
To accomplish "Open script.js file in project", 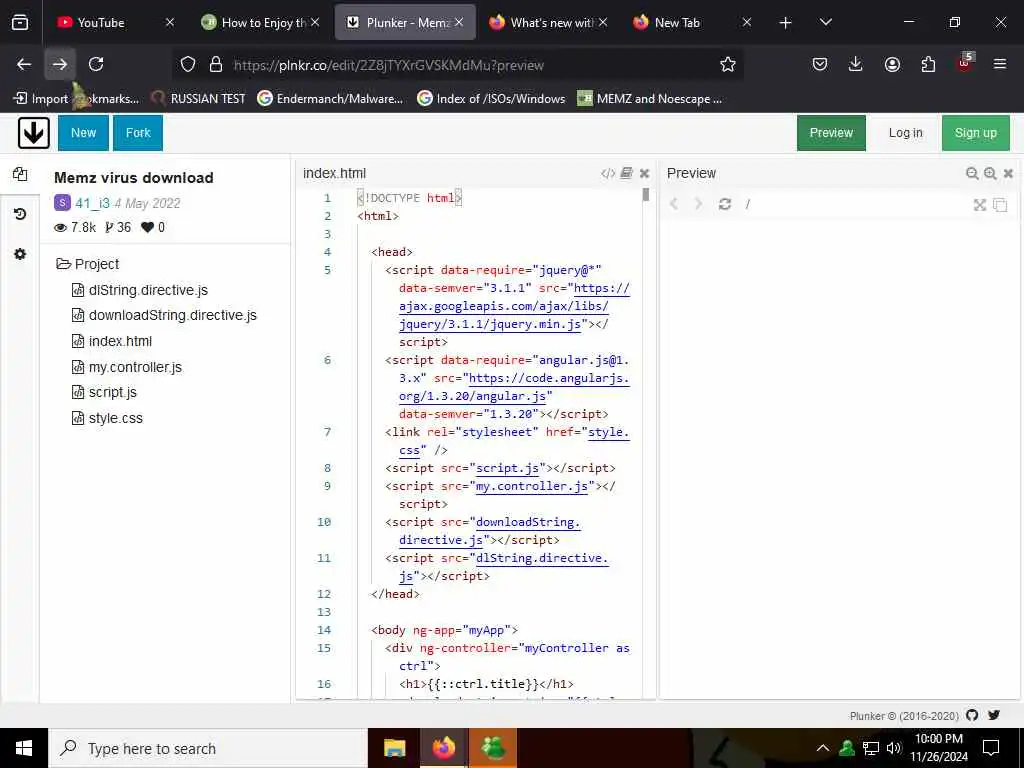I will [x=112, y=392].
